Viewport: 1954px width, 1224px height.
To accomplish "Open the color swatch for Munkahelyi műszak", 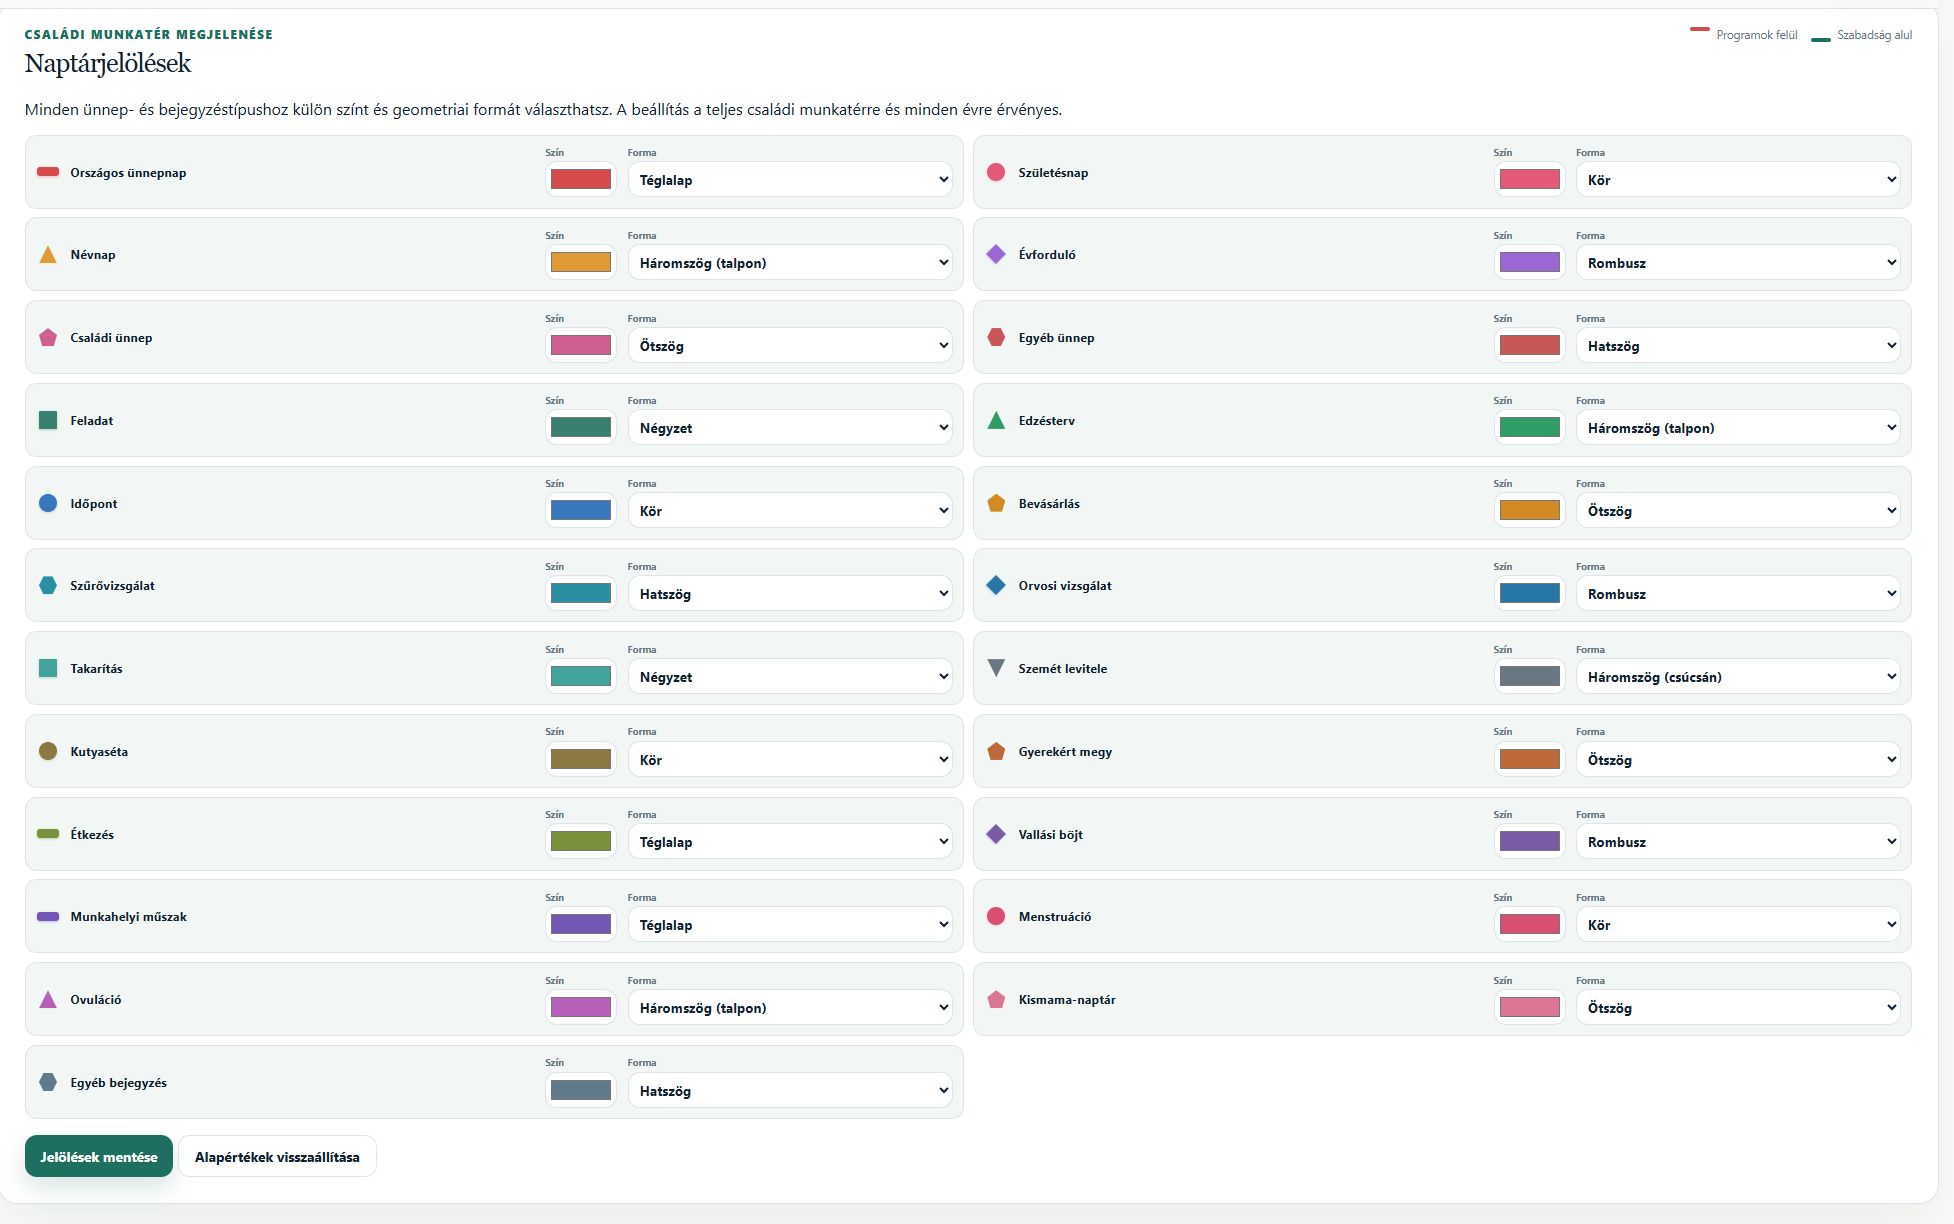I will coord(581,925).
